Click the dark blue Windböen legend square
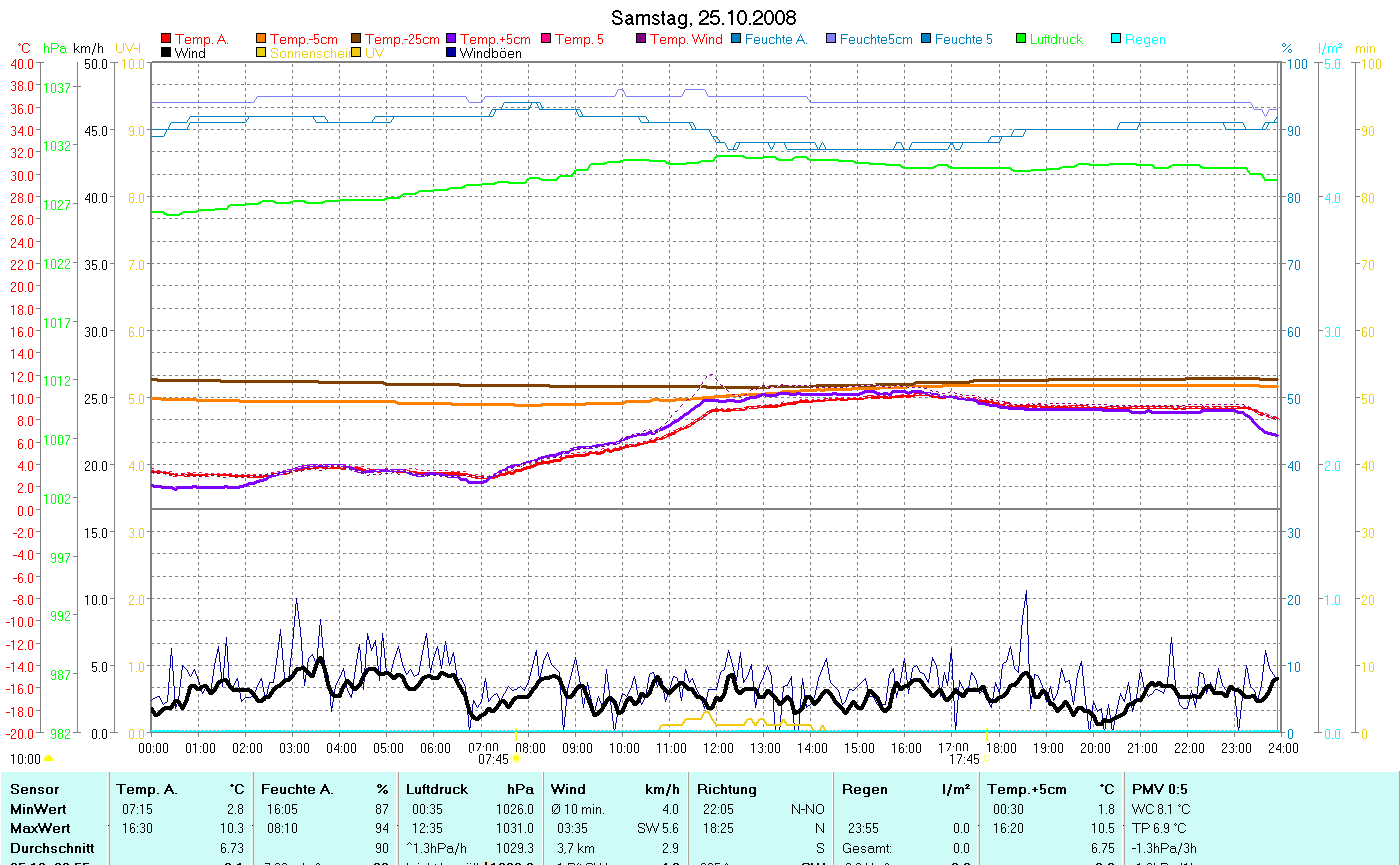 [x=451, y=53]
